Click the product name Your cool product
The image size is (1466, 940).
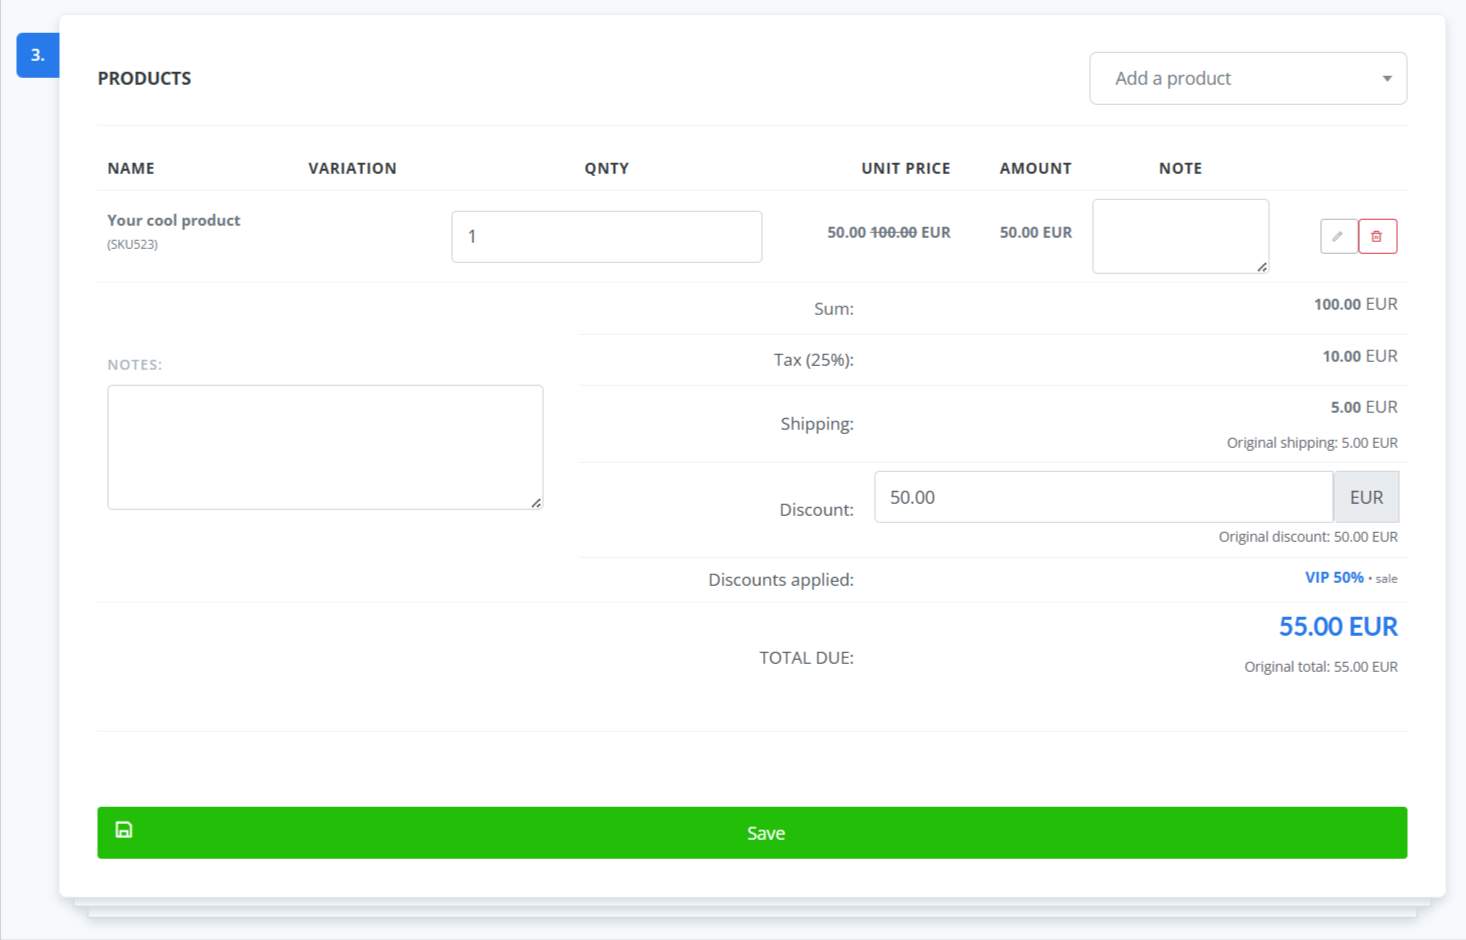174,220
